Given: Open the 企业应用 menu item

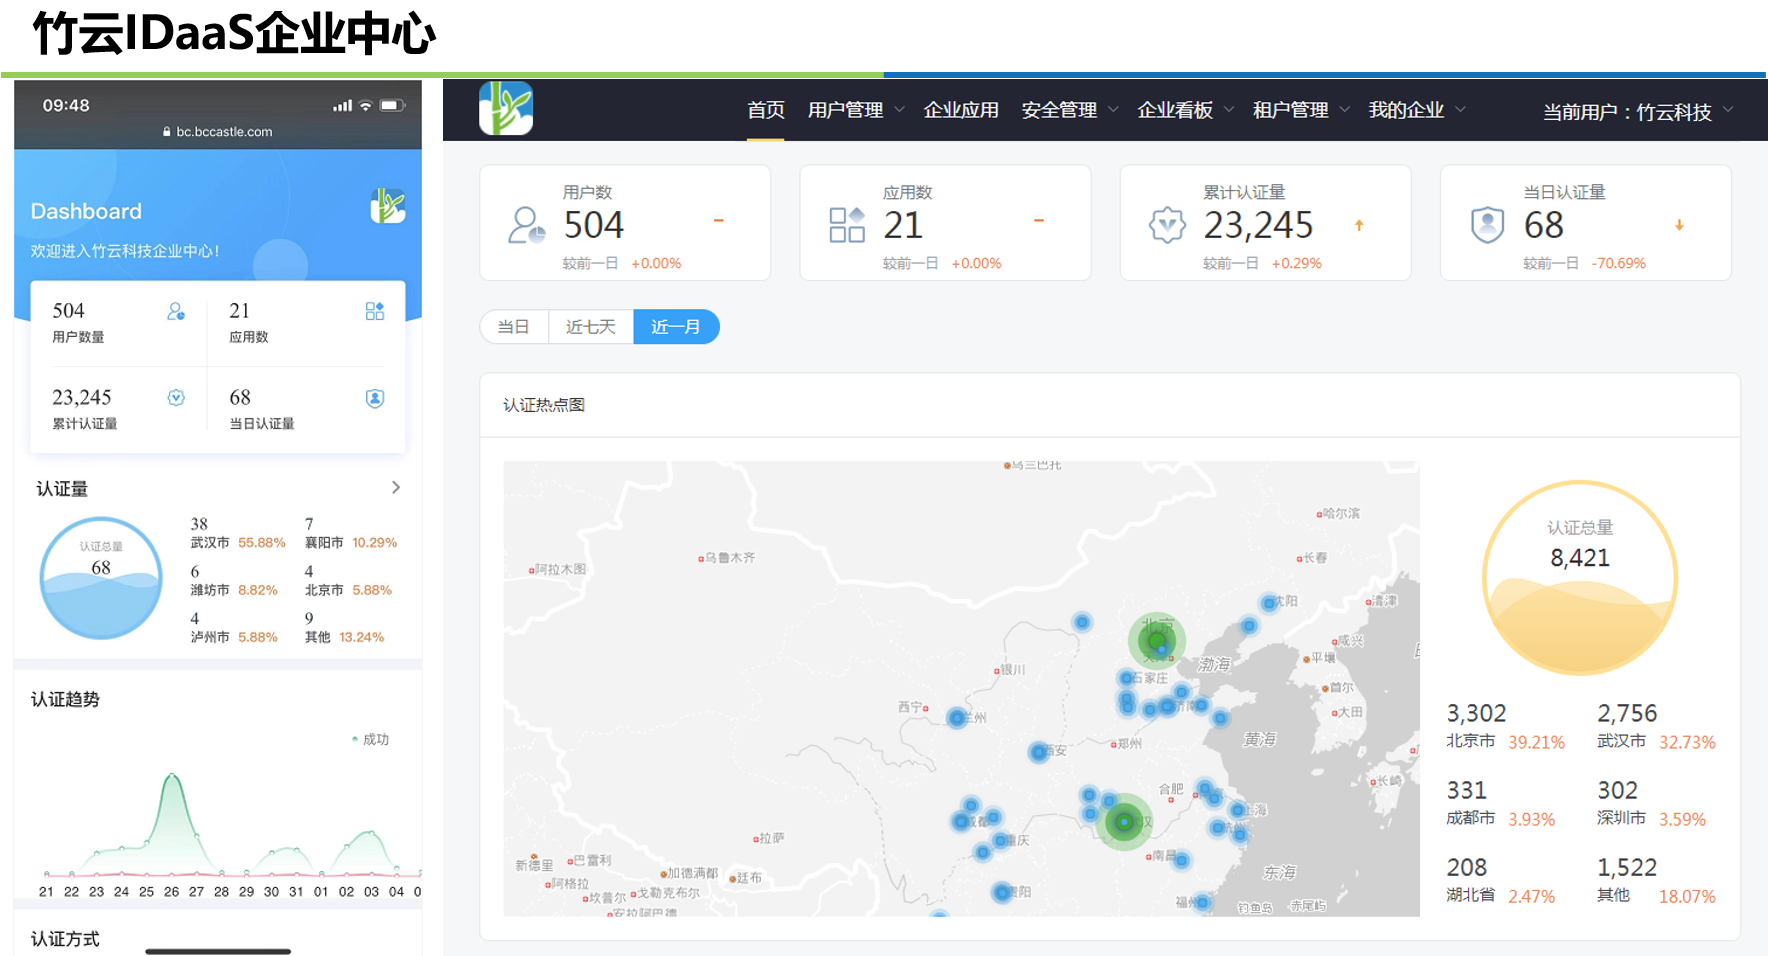Looking at the screenshot, I should click(961, 110).
